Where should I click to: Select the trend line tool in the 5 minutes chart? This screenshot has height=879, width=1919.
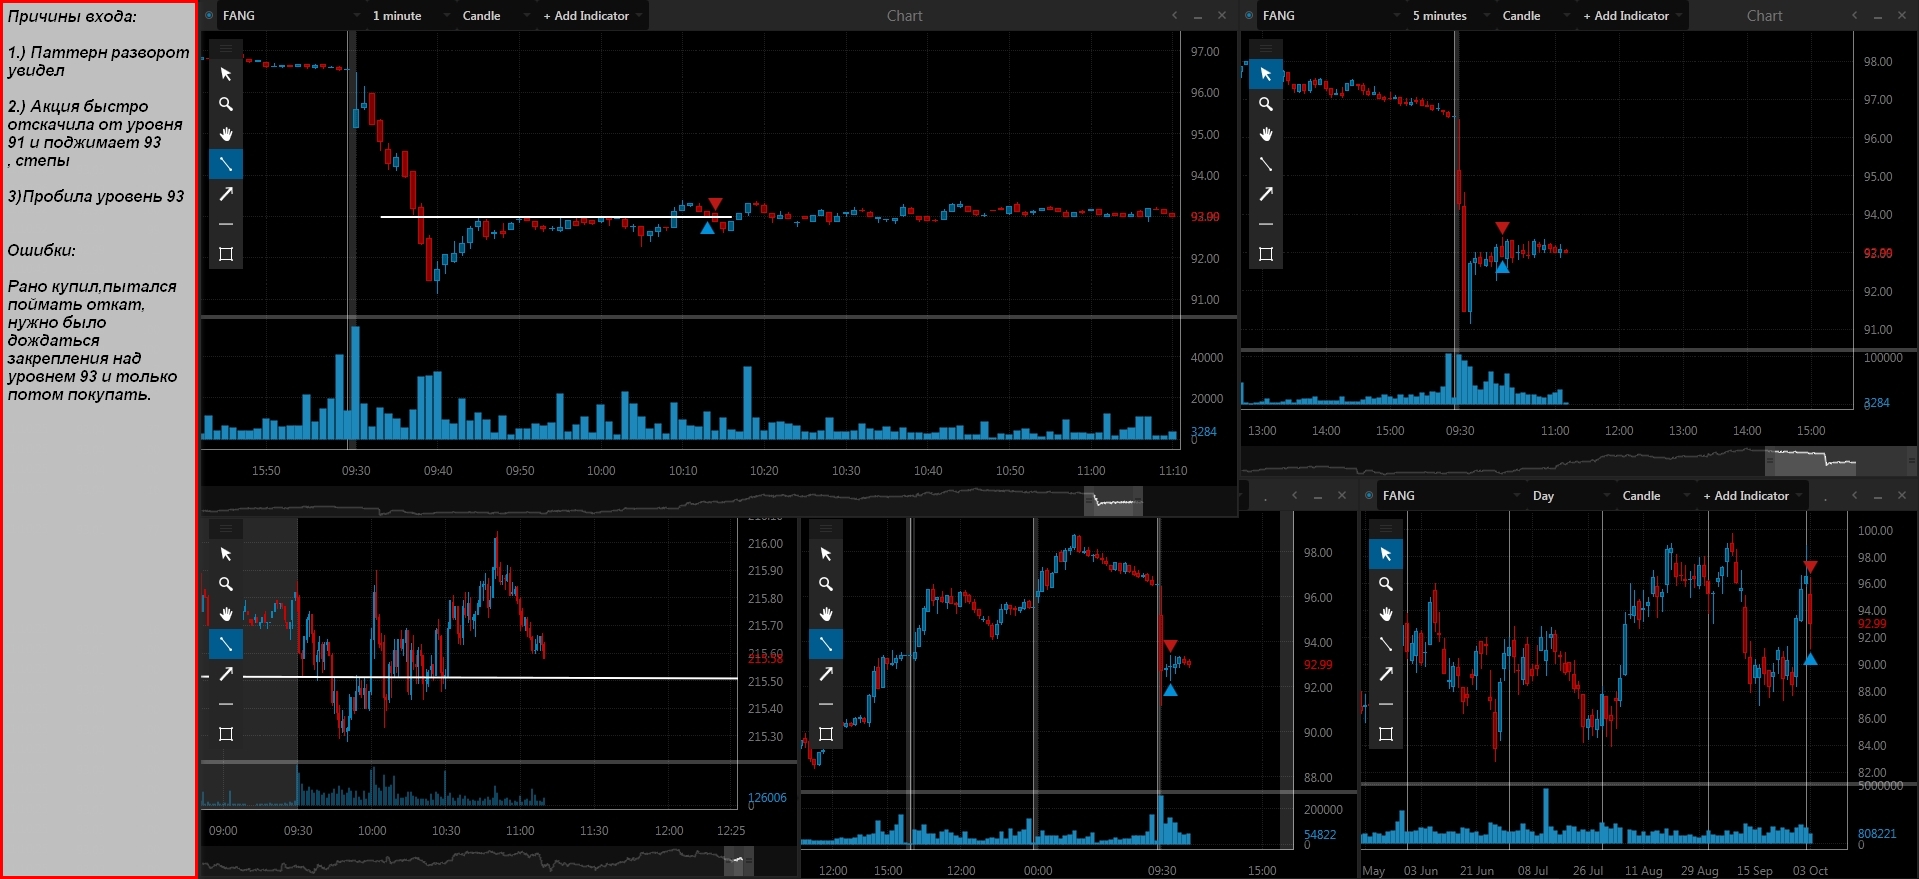1266,164
